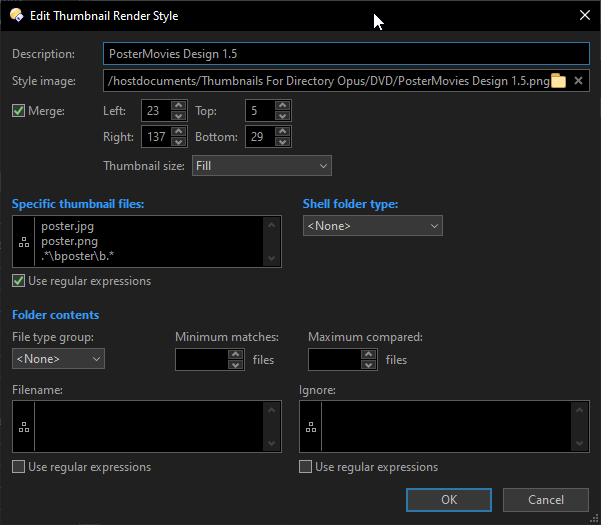This screenshot has height=525, width=601.
Task: Click the list icon beside Specific thumbnail files
Action: [x=24, y=242]
